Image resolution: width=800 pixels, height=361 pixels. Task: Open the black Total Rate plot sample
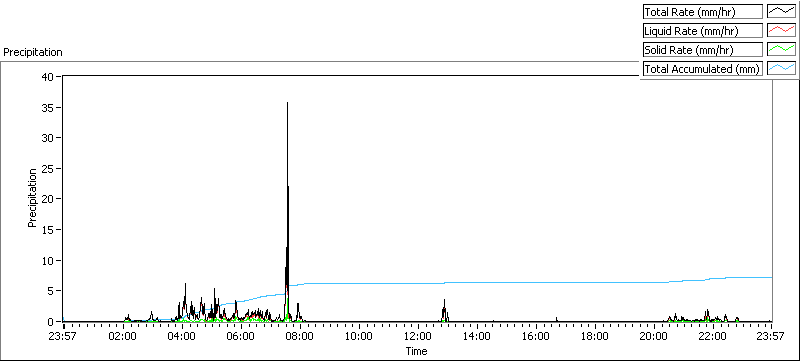click(782, 12)
